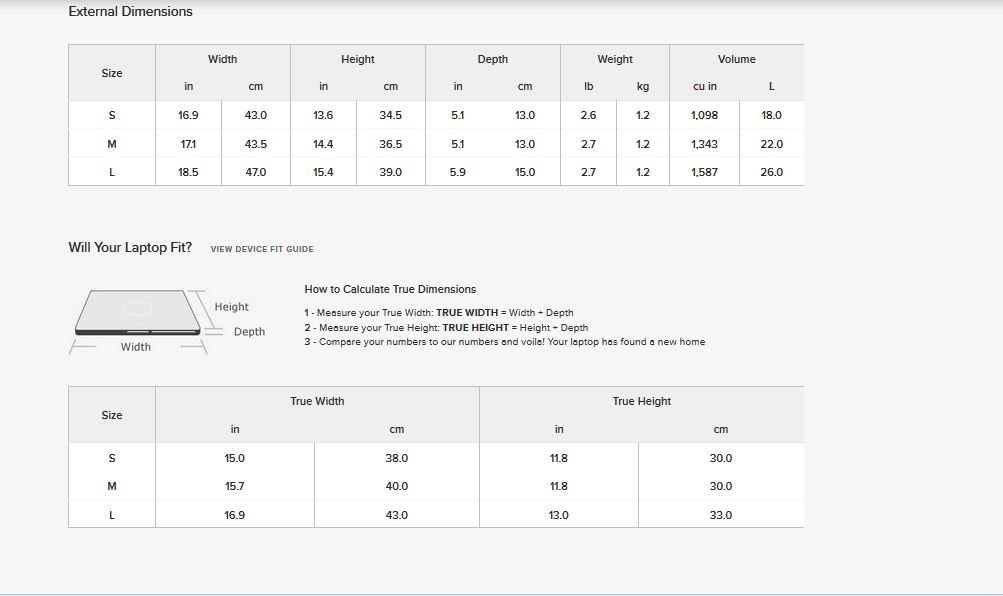Select the Weight column header
The width and height of the screenshot is (1003, 596).
(x=615, y=59)
